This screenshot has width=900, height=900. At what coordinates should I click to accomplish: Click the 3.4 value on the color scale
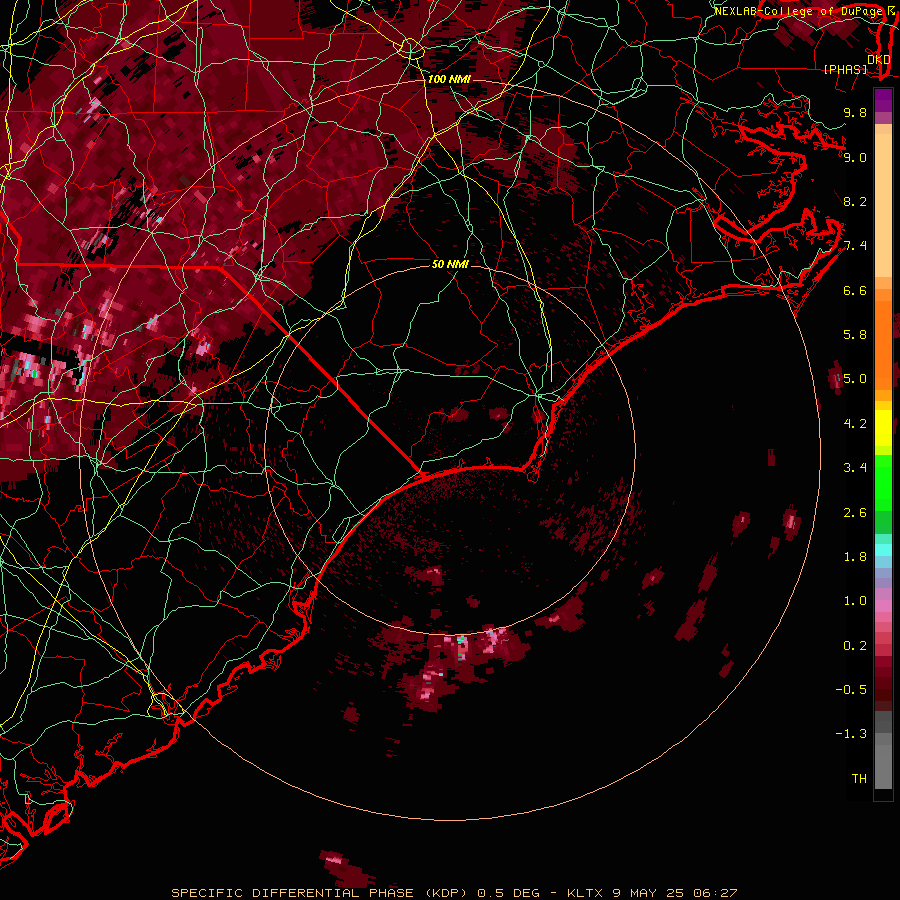tap(855, 468)
